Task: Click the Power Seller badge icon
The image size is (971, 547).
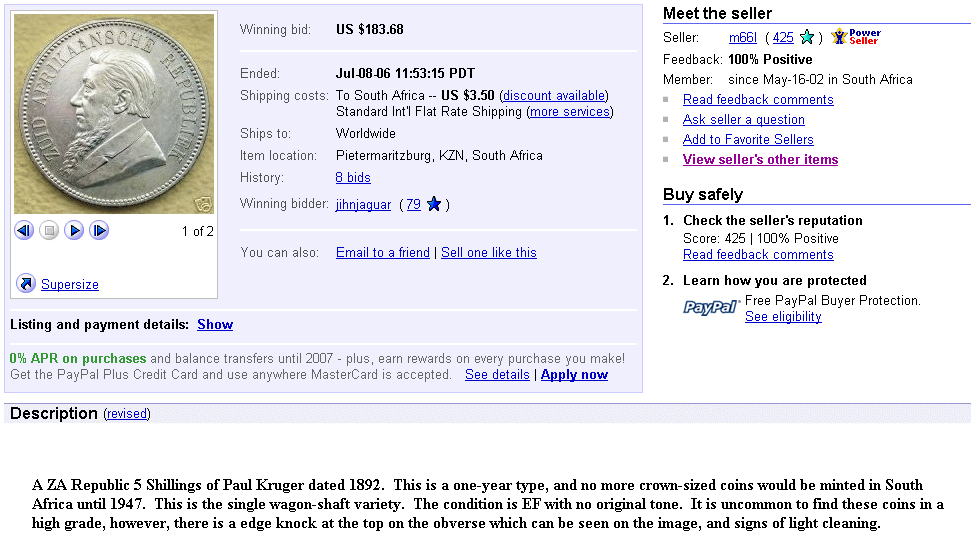Action: 856,37
